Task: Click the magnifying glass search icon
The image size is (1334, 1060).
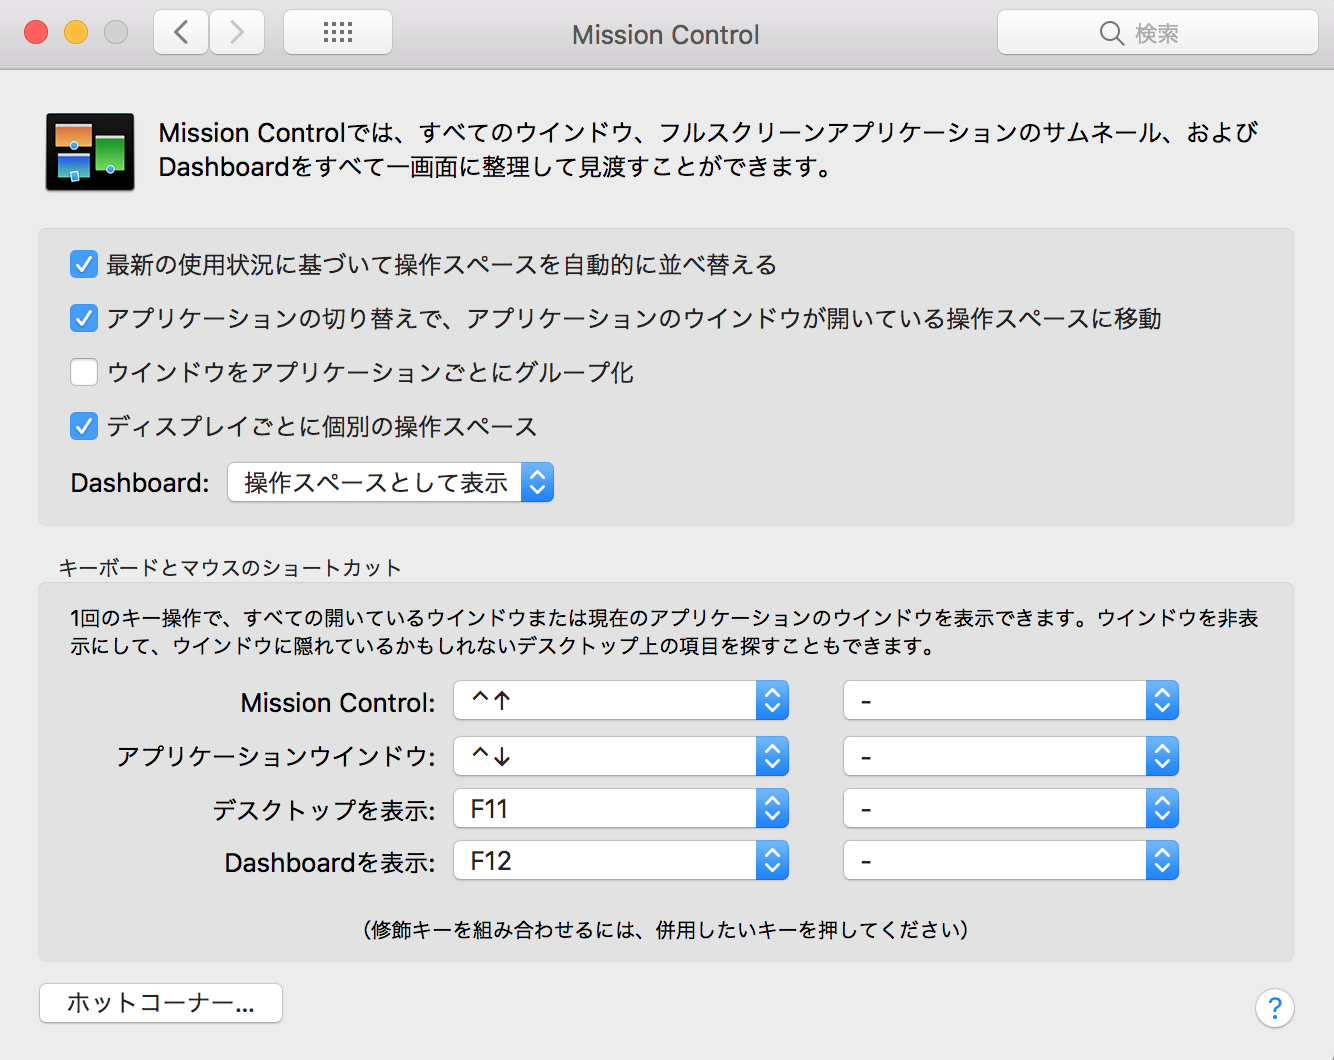Action: tap(1111, 33)
